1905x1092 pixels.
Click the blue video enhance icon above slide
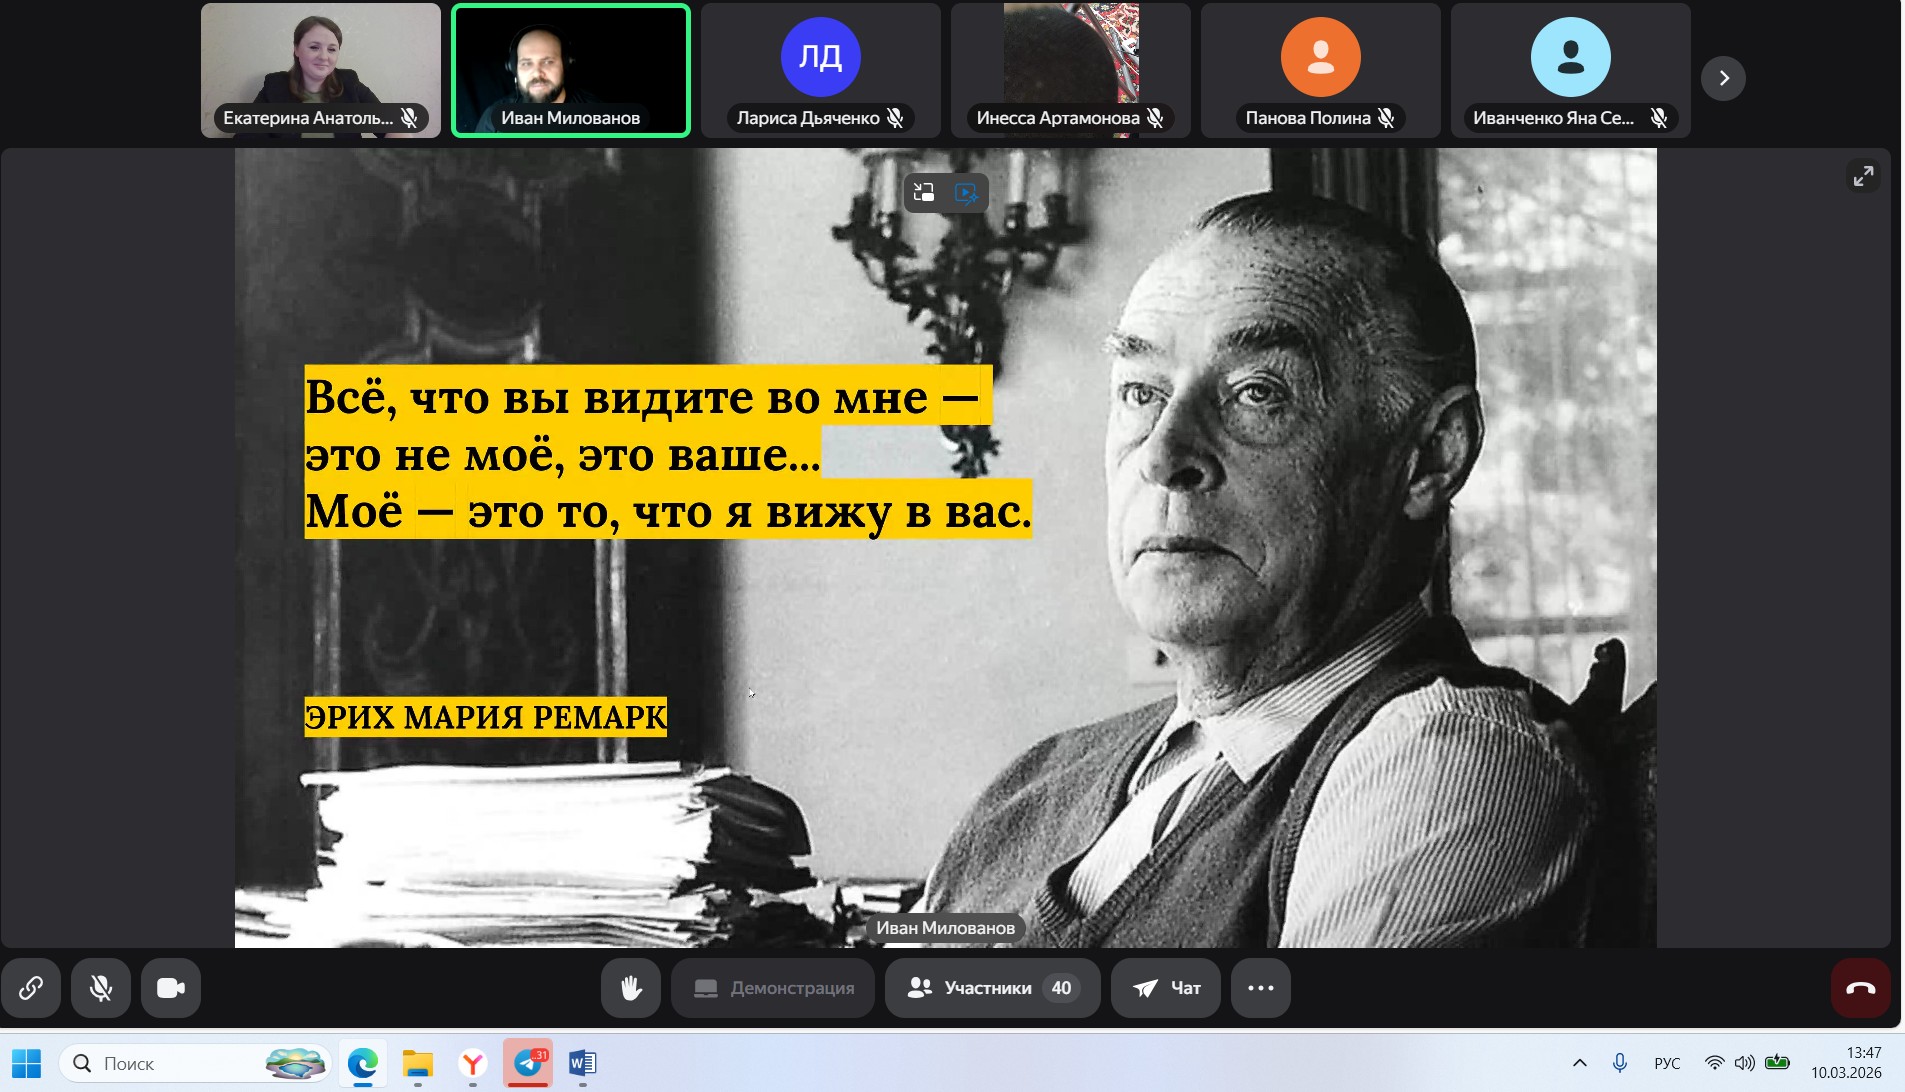(x=966, y=192)
